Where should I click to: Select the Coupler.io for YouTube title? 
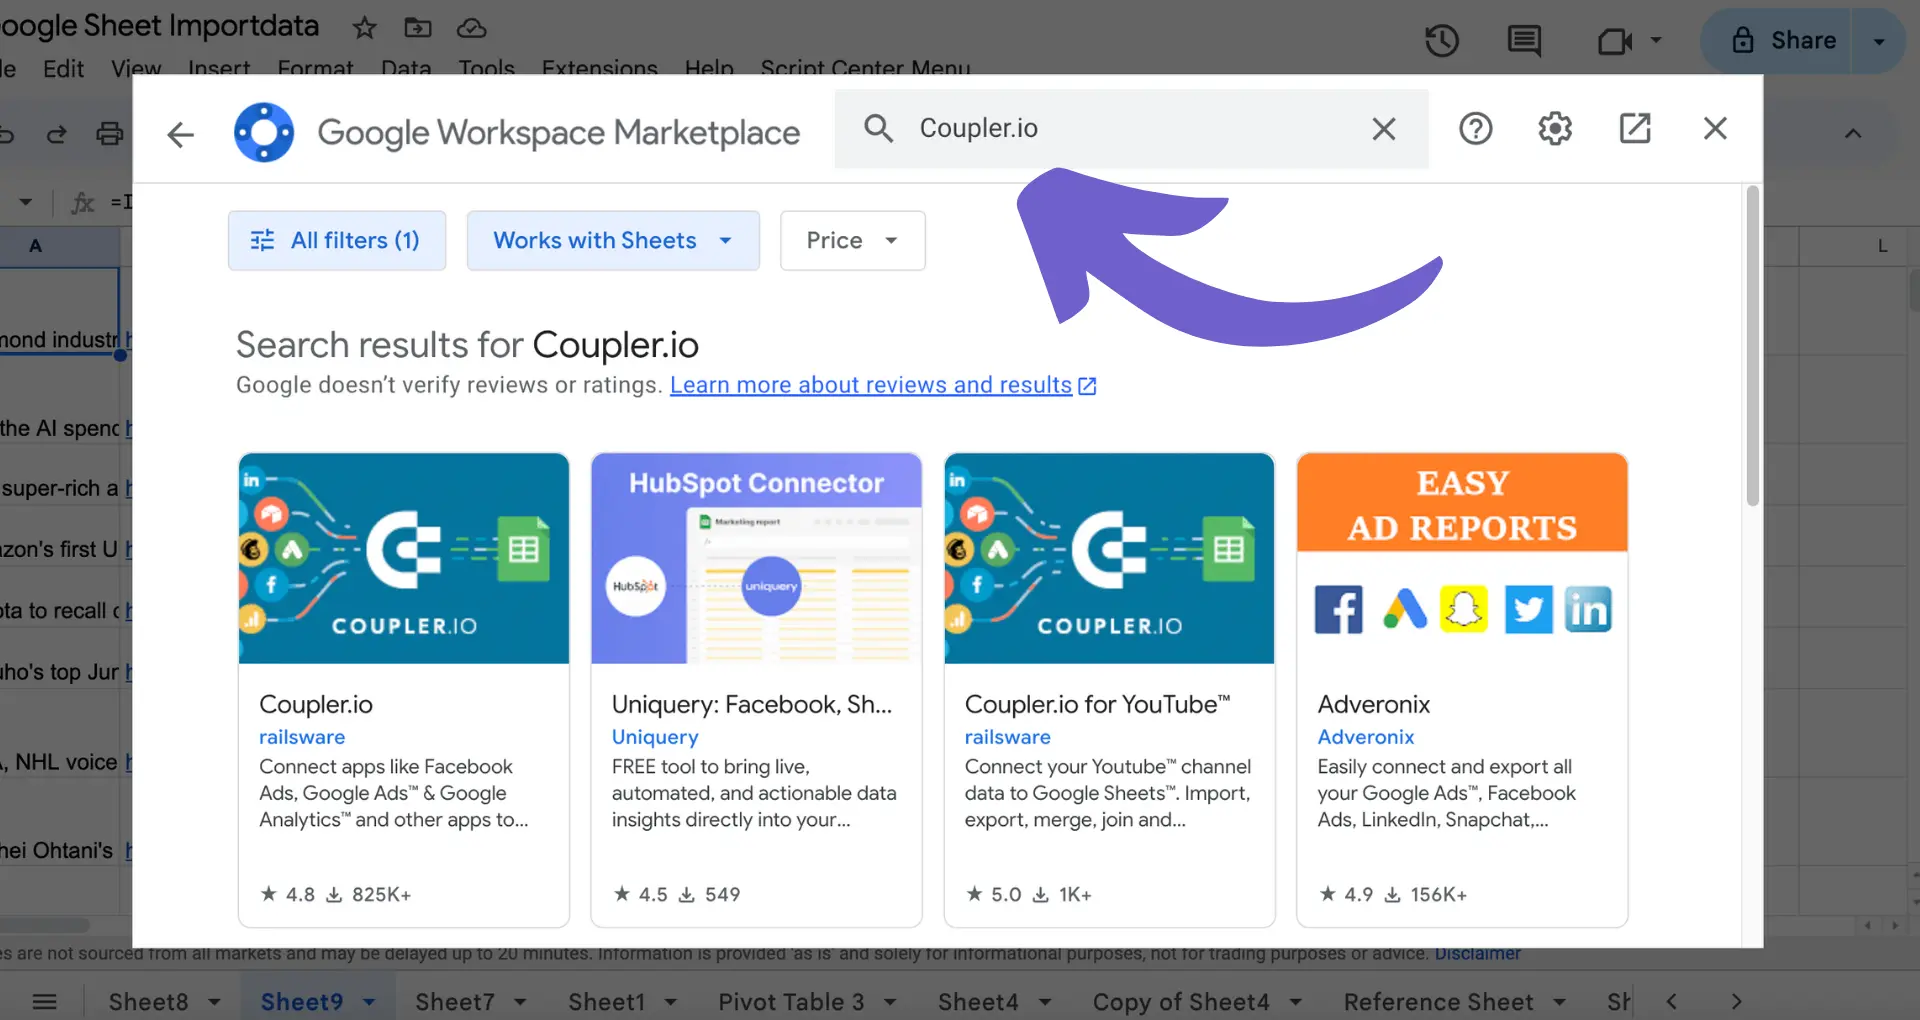pos(1097,704)
